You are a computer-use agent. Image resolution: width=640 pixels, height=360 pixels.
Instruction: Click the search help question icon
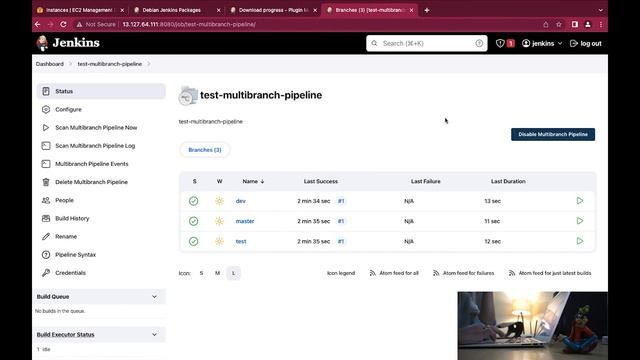point(479,43)
